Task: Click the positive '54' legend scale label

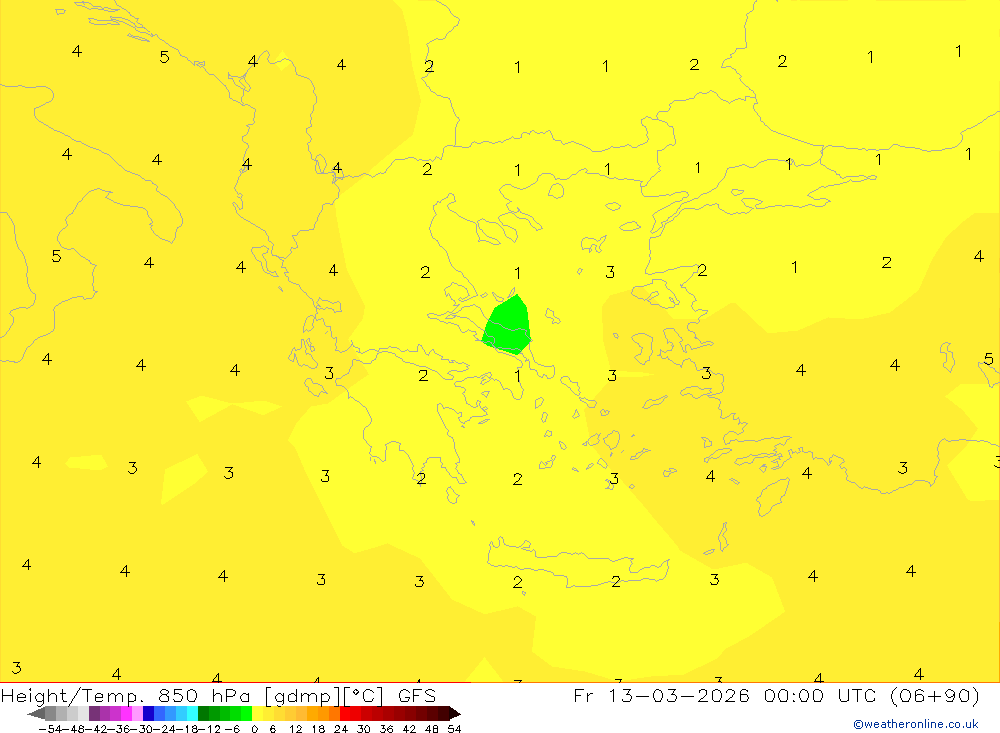Action: click(454, 729)
